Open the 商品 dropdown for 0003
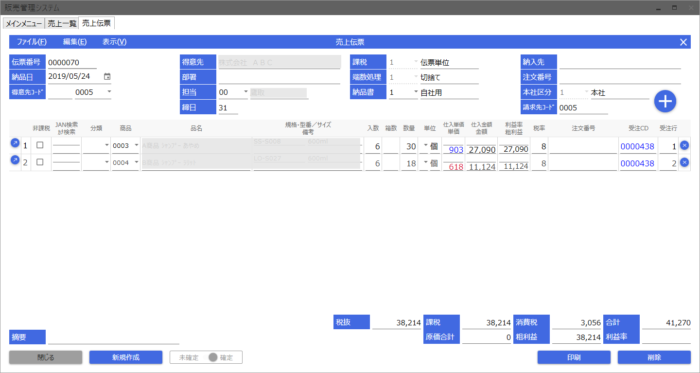 [136, 145]
